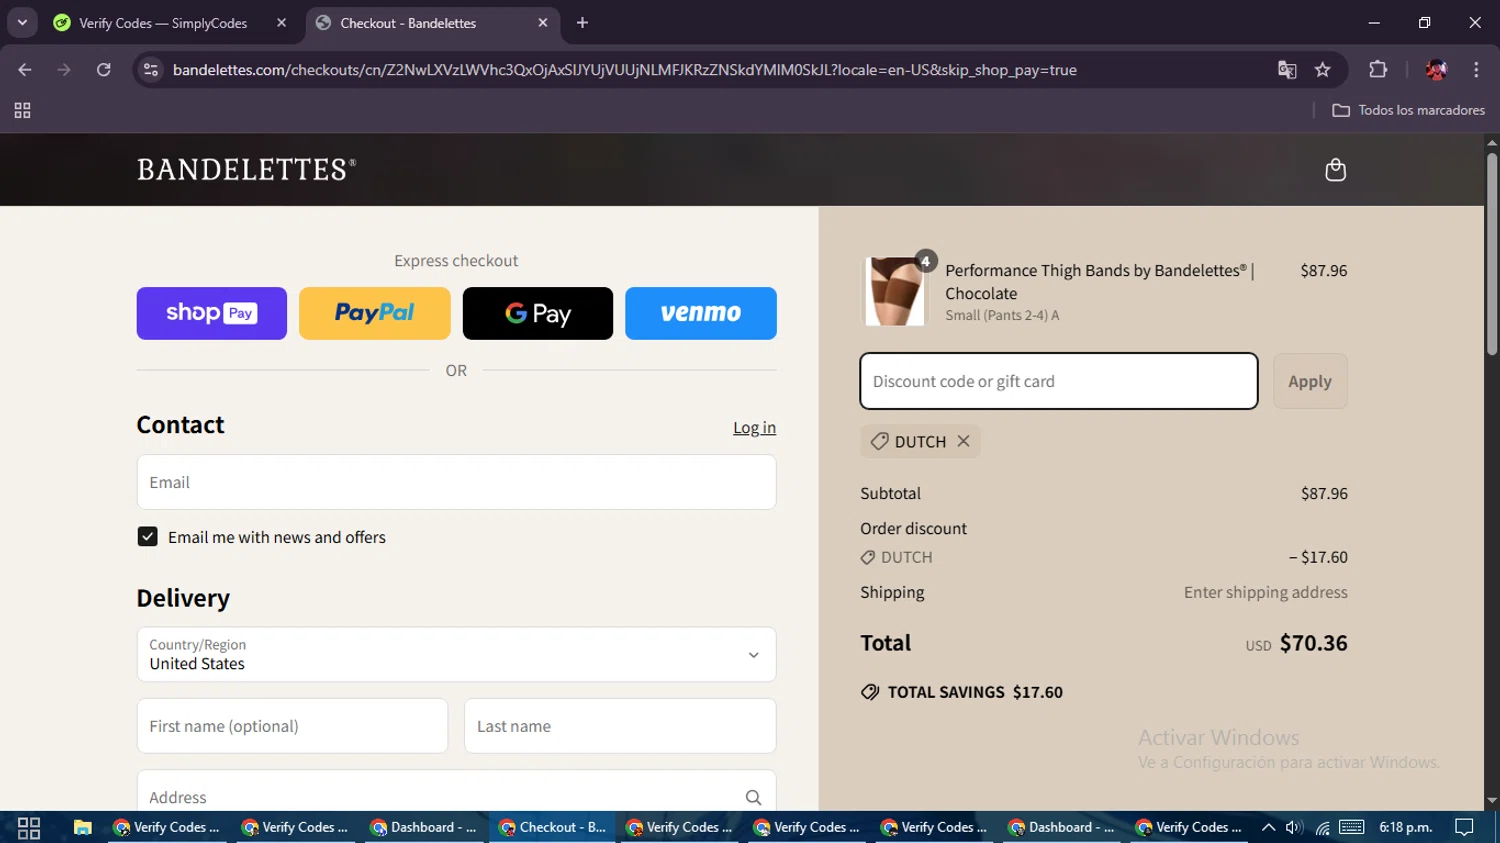Screen dimensions: 1500x843
Task: Show hidden system tray icons
Action: click(1268, 827)
